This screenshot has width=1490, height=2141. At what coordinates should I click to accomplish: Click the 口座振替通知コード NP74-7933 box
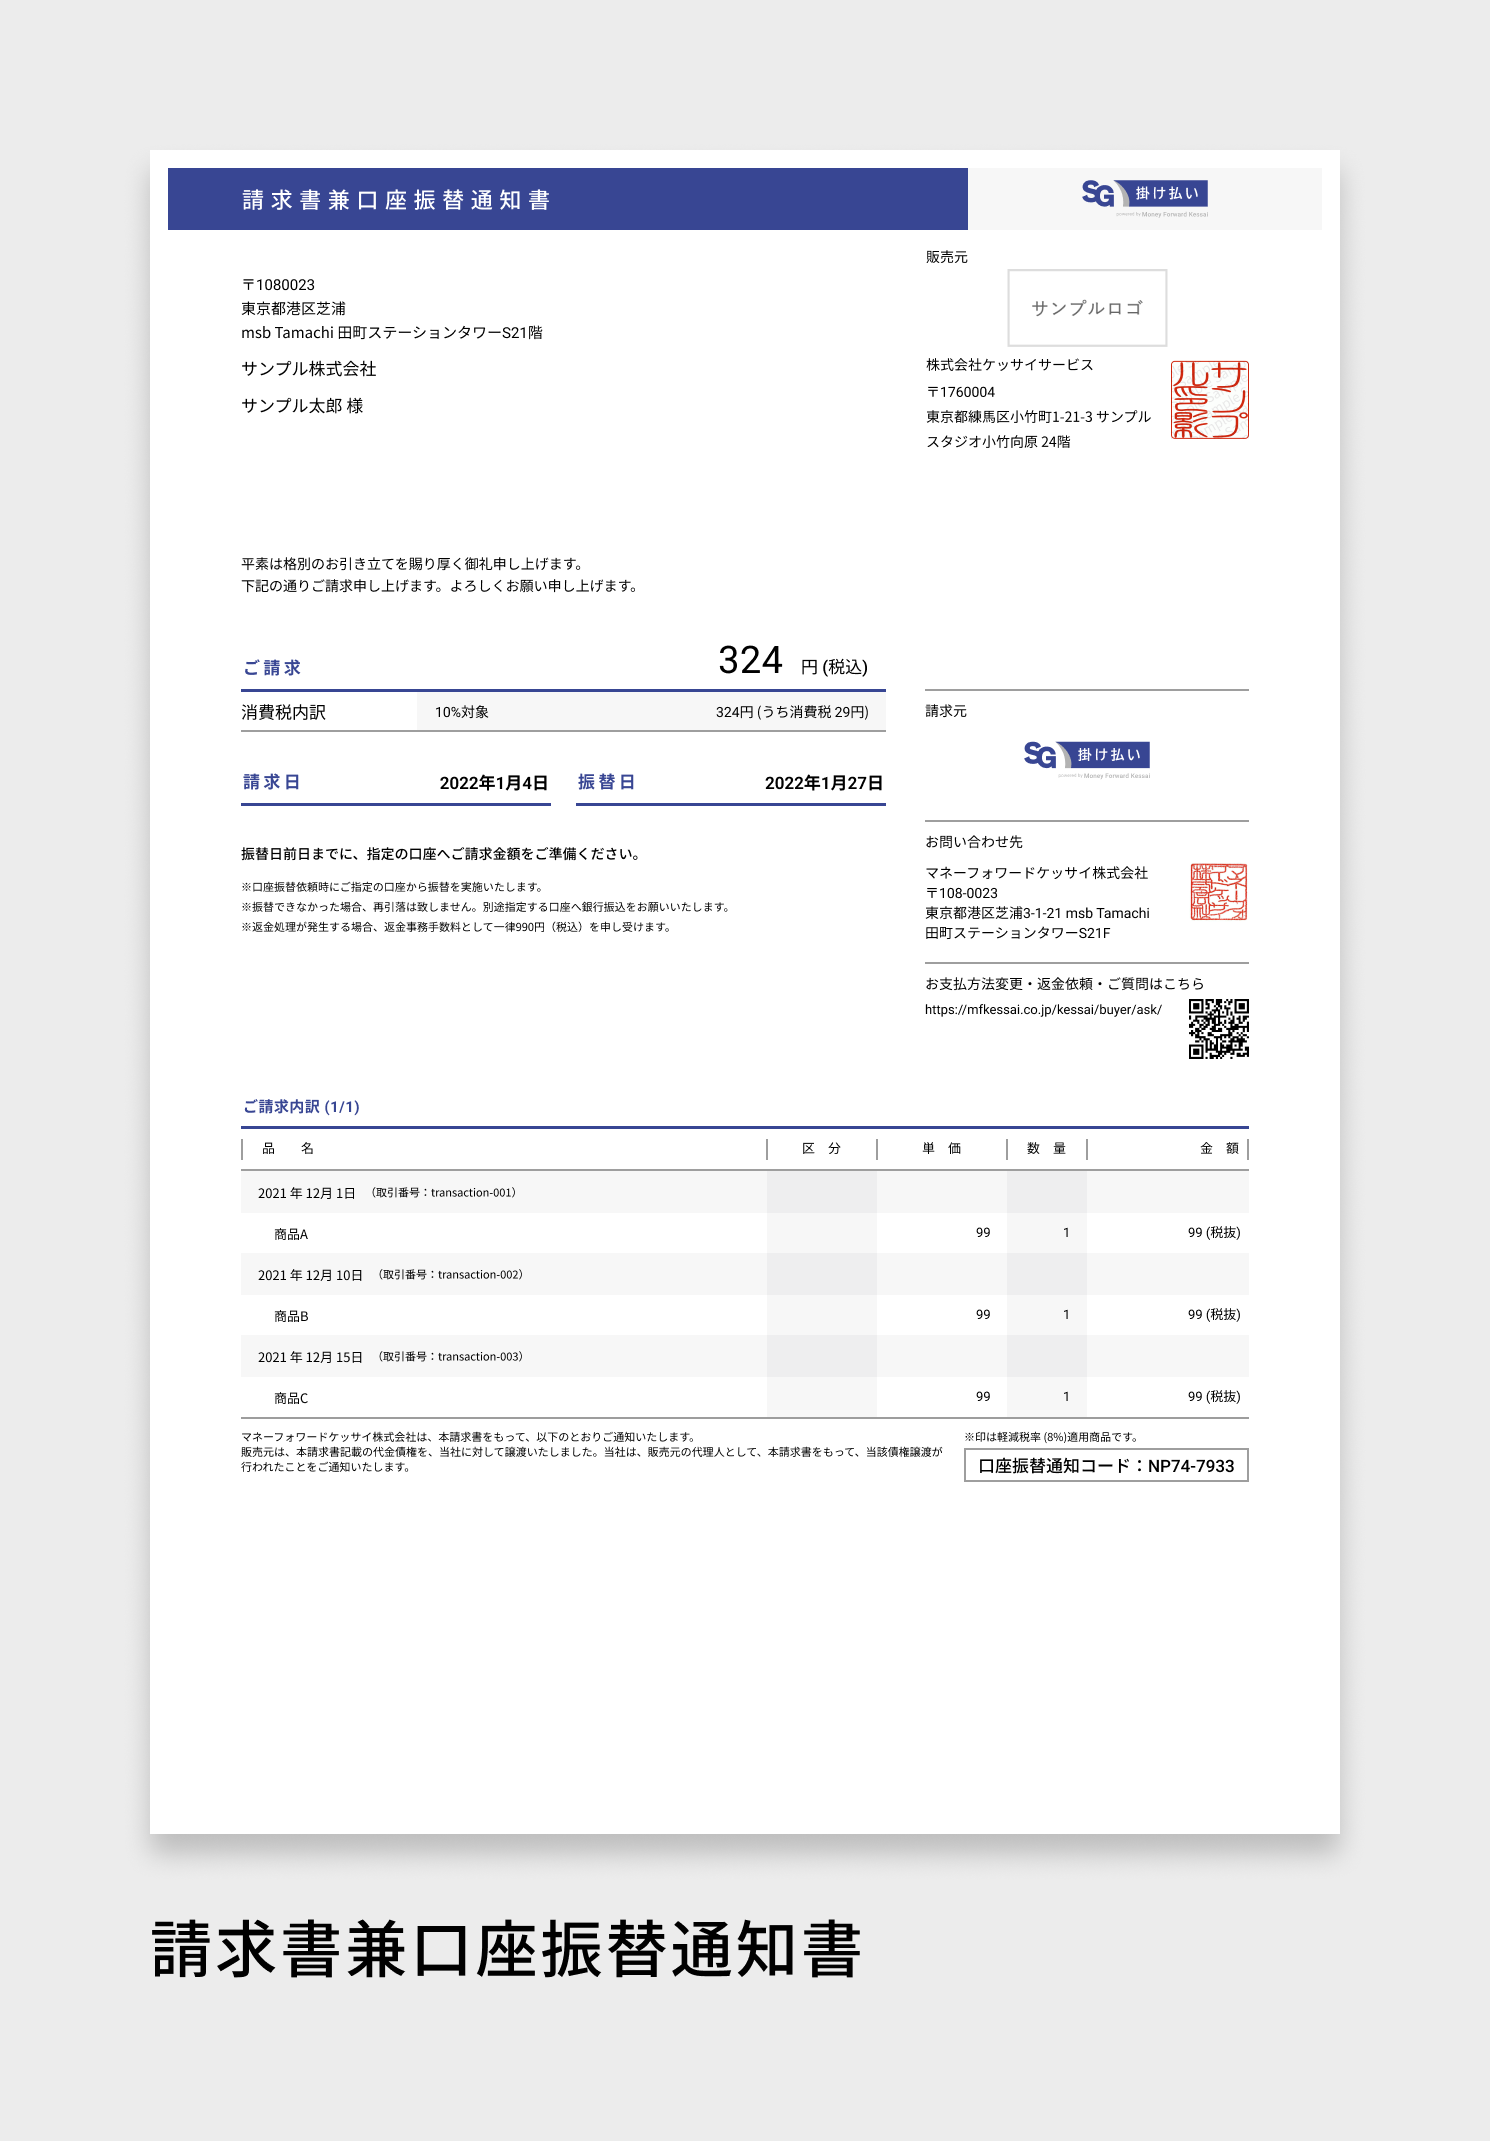(1106, 1466)
